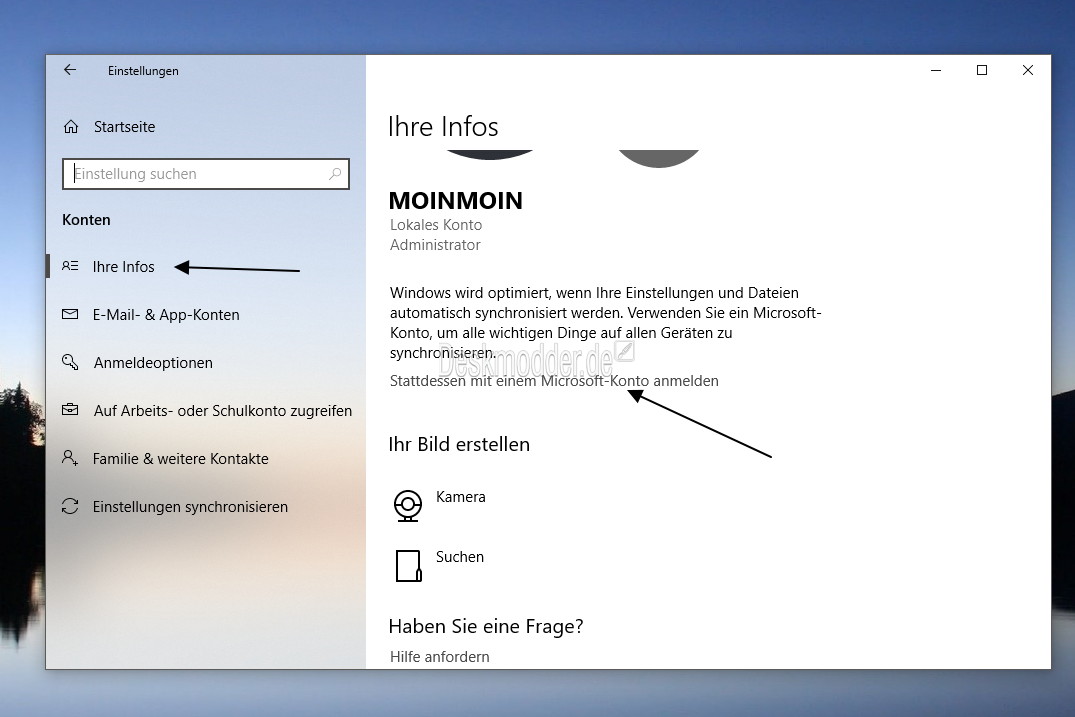Click the Lokales Konto text
The width and height of the screenshot is (1075, 717).
pos(436,225)
